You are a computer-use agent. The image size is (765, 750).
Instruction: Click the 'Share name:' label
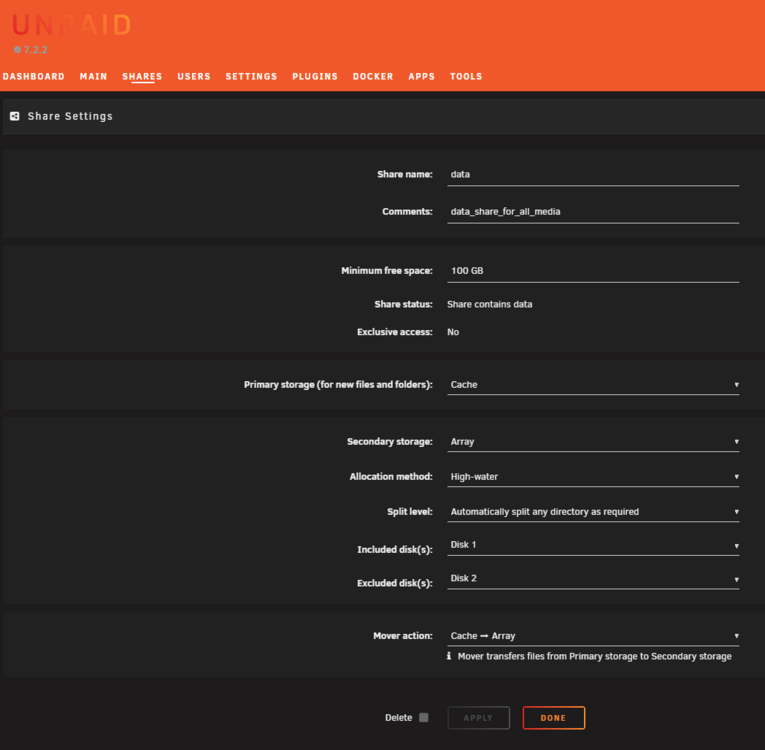404,175
